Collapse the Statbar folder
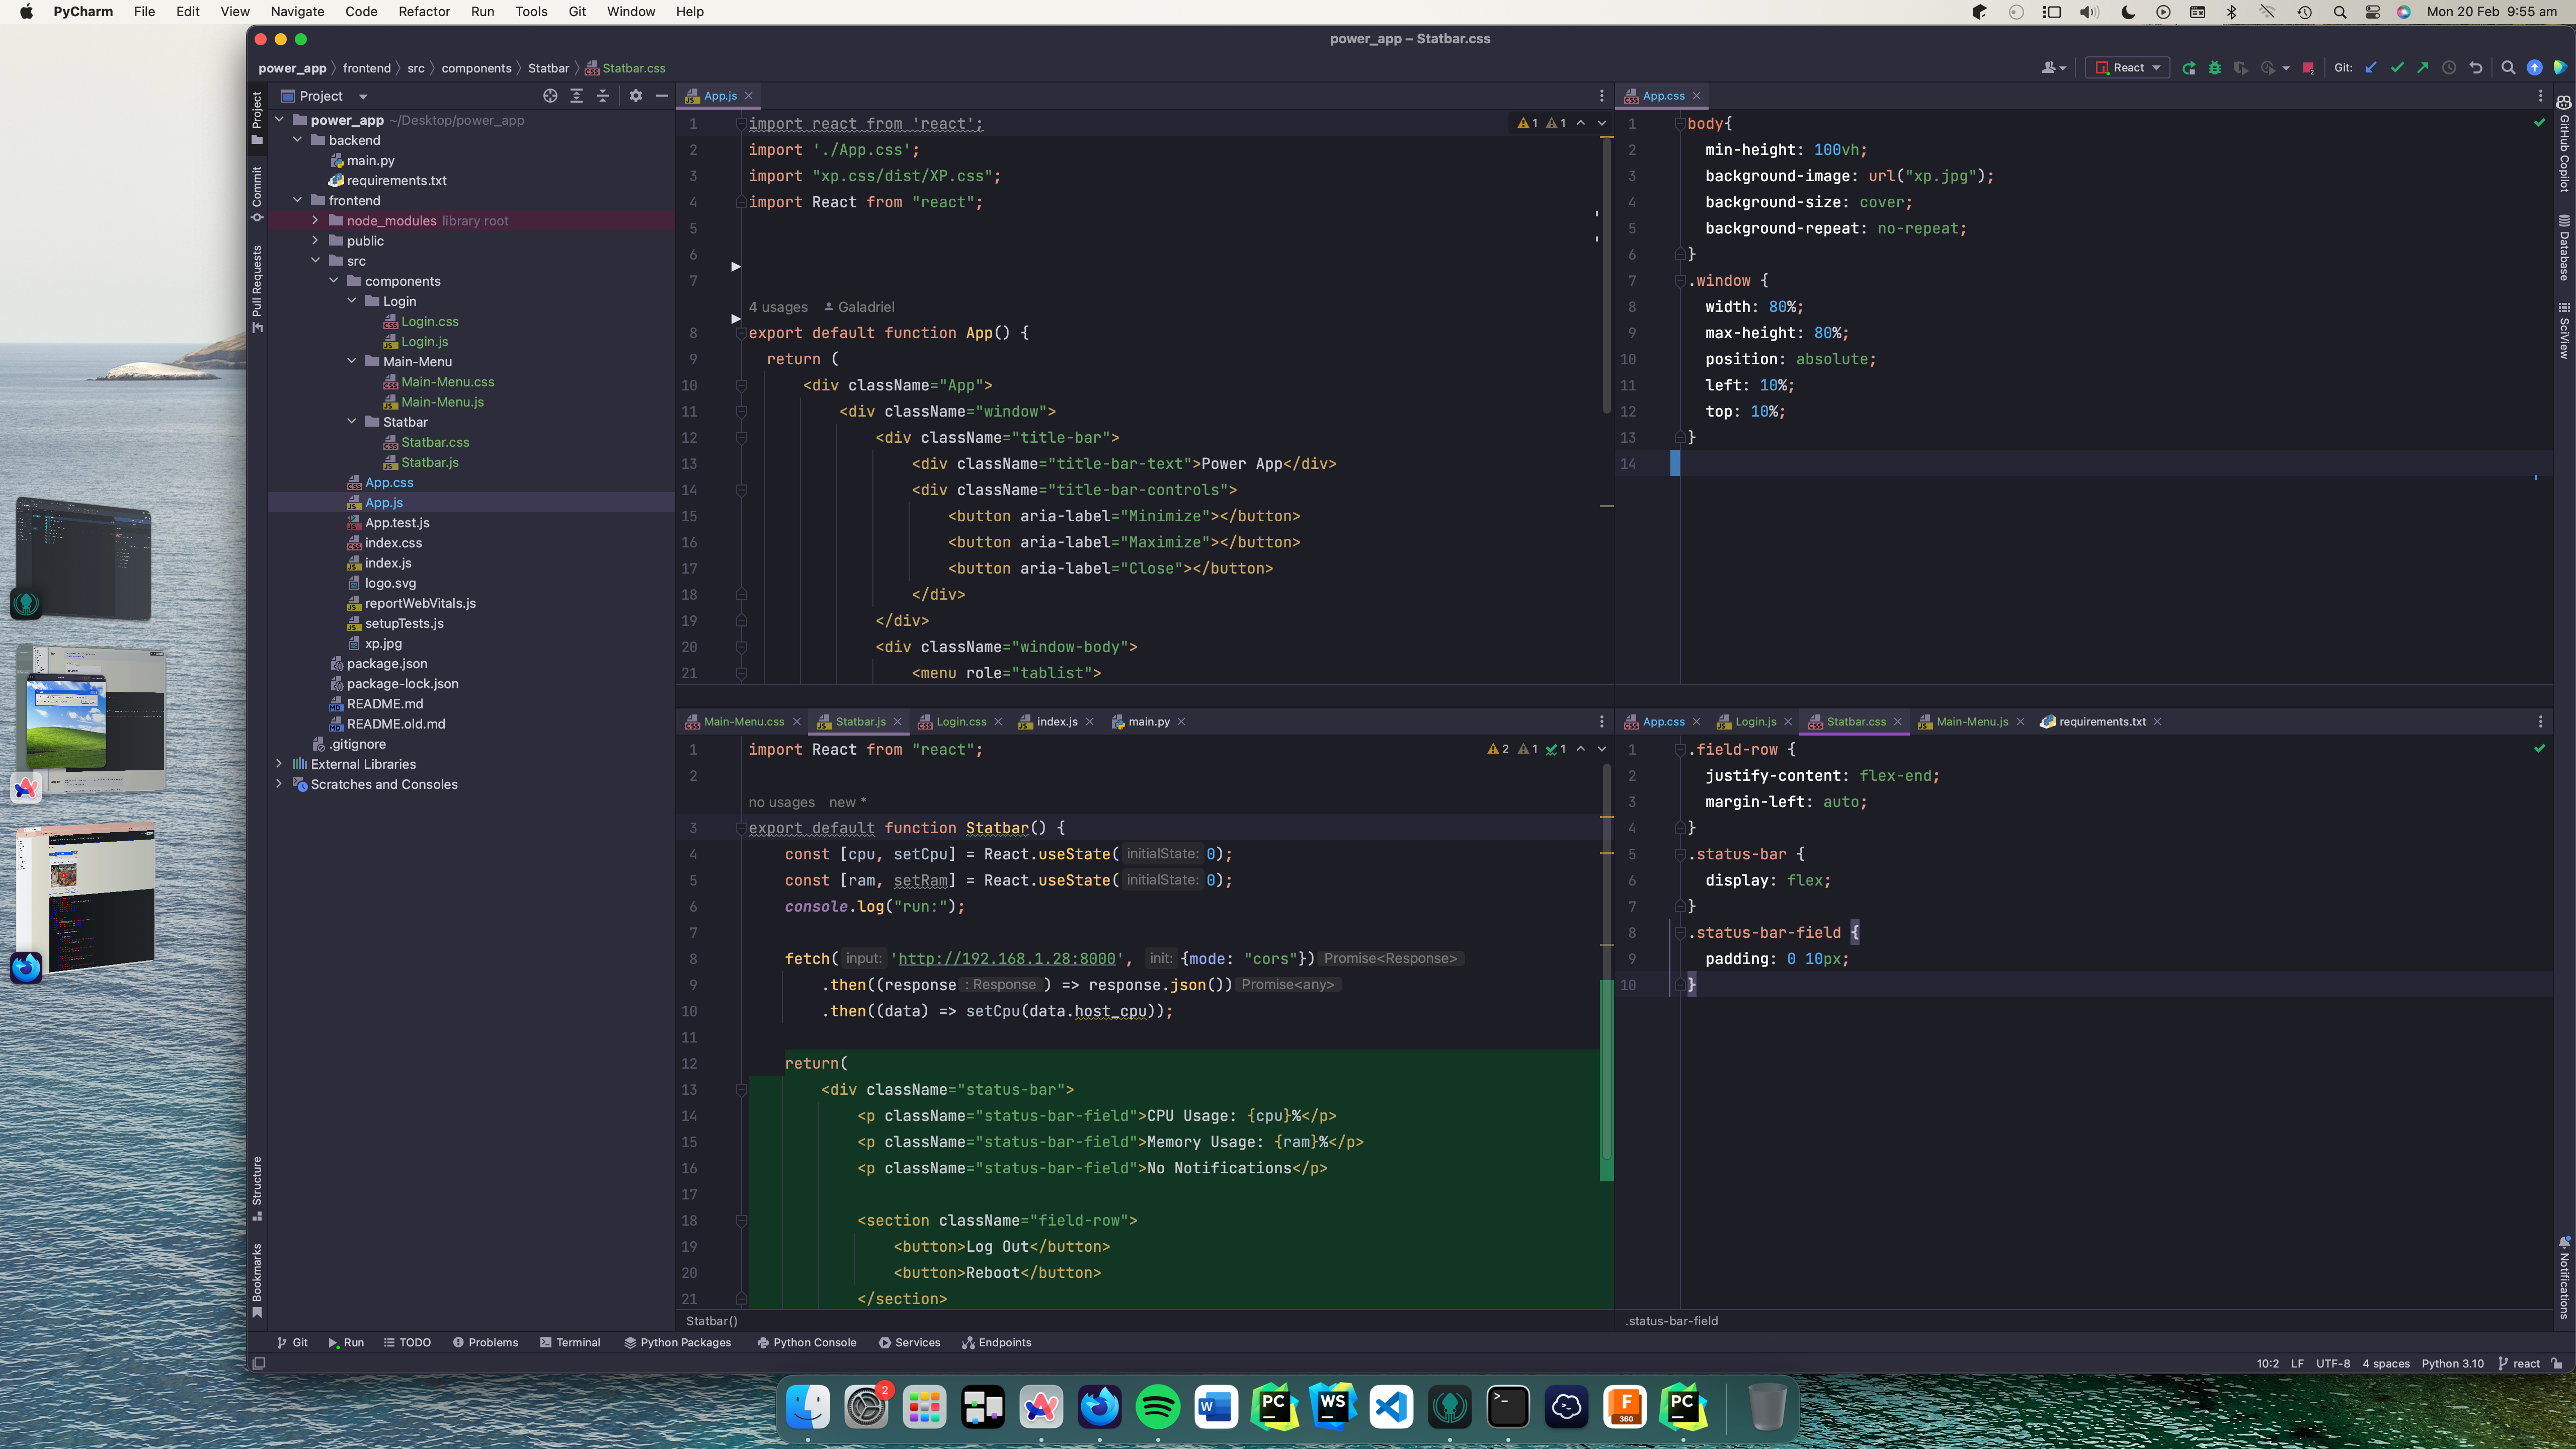The height and width of the screenshot is (1449, 2576). click(x=351, y=421)
